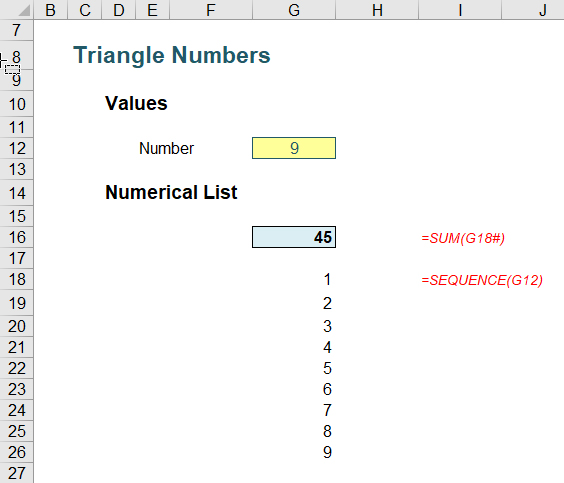Viewport: 564px width, 483px height.
Task: Click the Numerical List heading
Action: 171,192
